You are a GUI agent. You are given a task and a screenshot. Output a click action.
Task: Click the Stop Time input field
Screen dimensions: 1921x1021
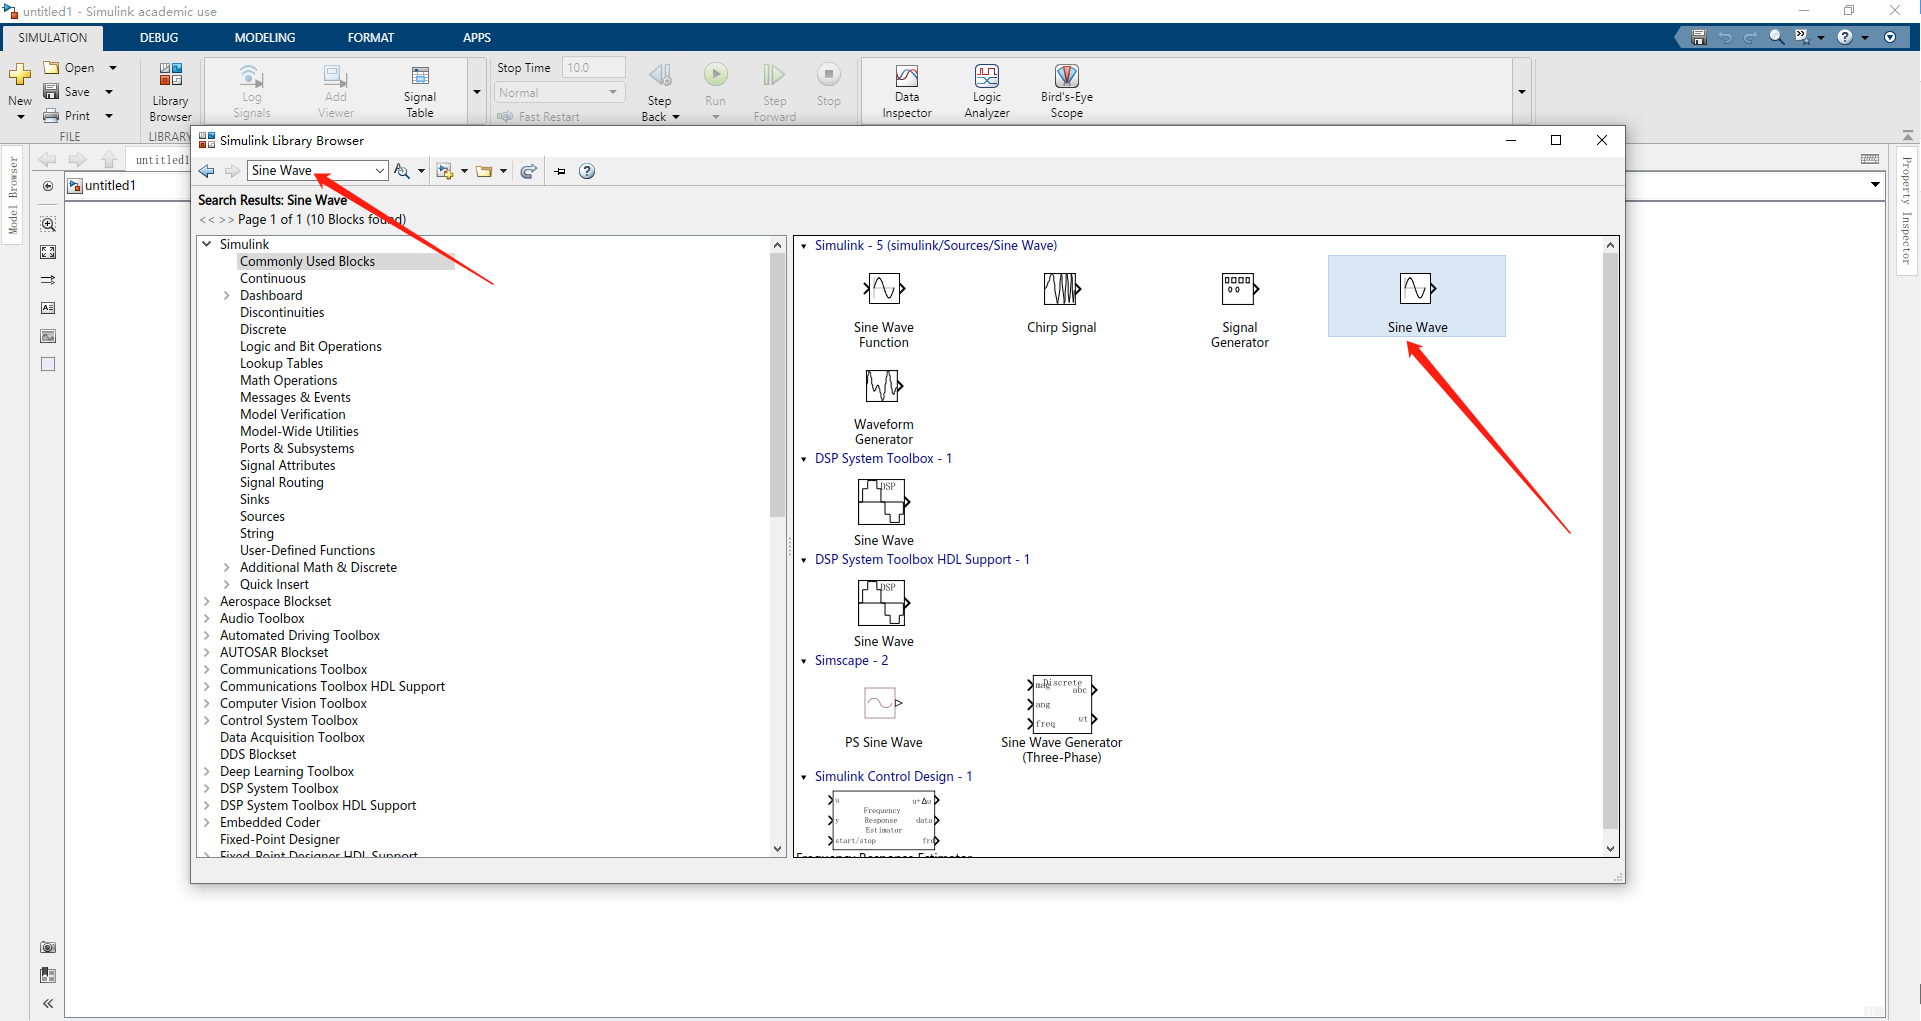pyautogui.click(x=592, y=67)
